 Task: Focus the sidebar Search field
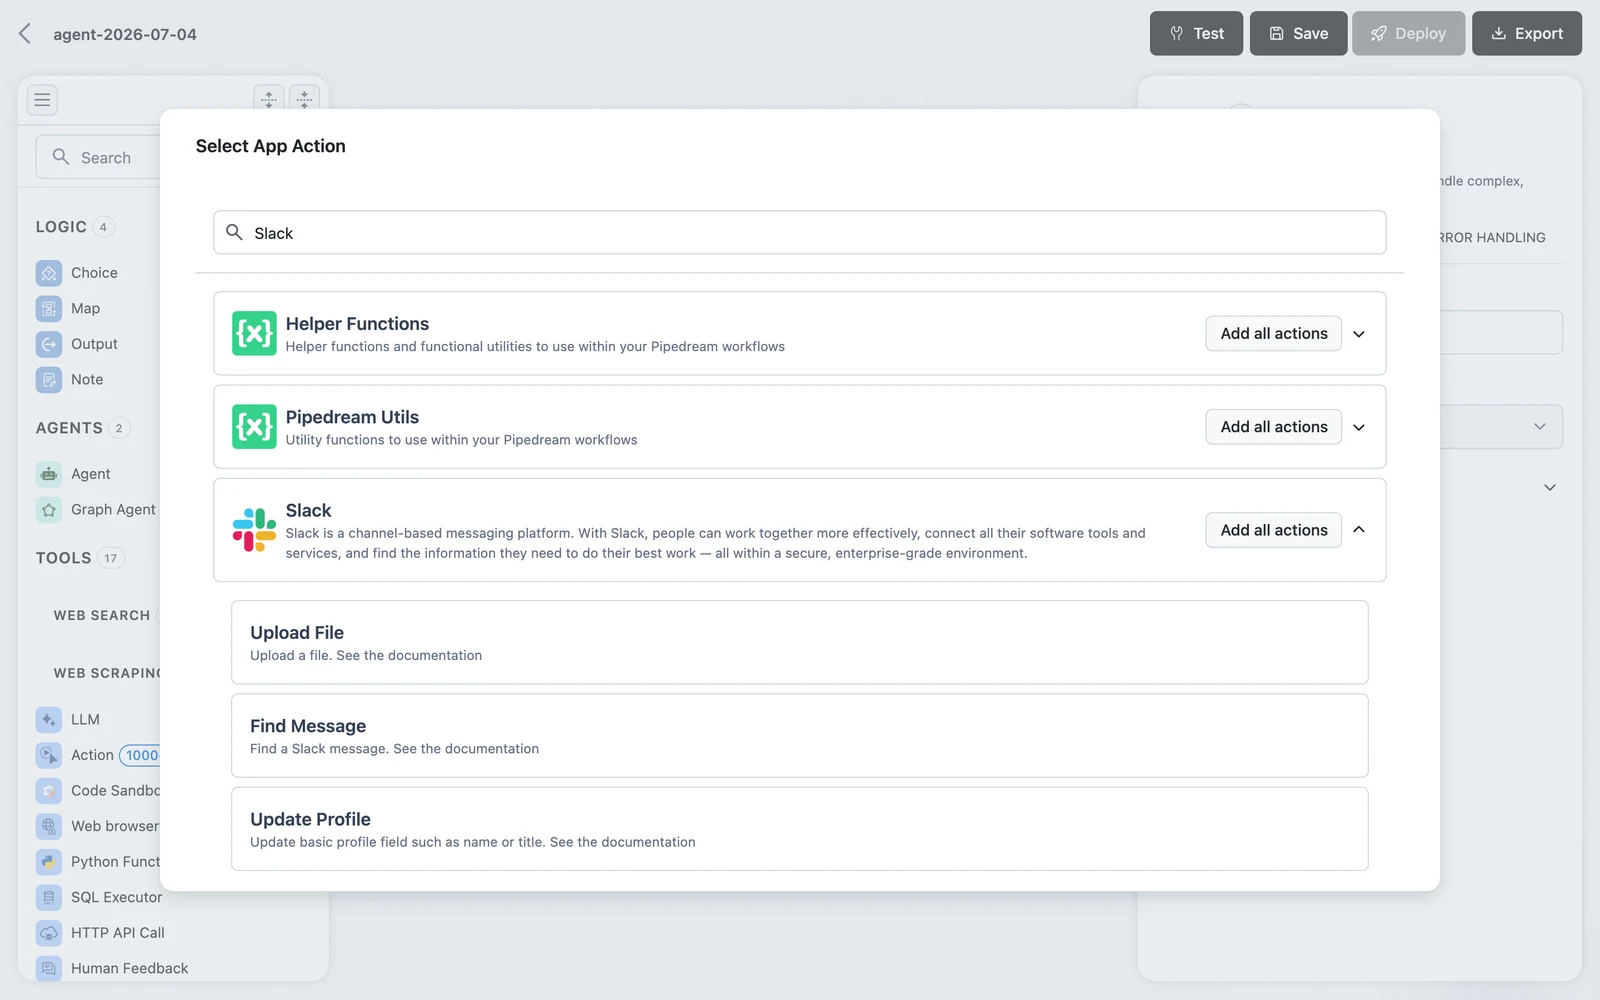(x=98, y=157)
